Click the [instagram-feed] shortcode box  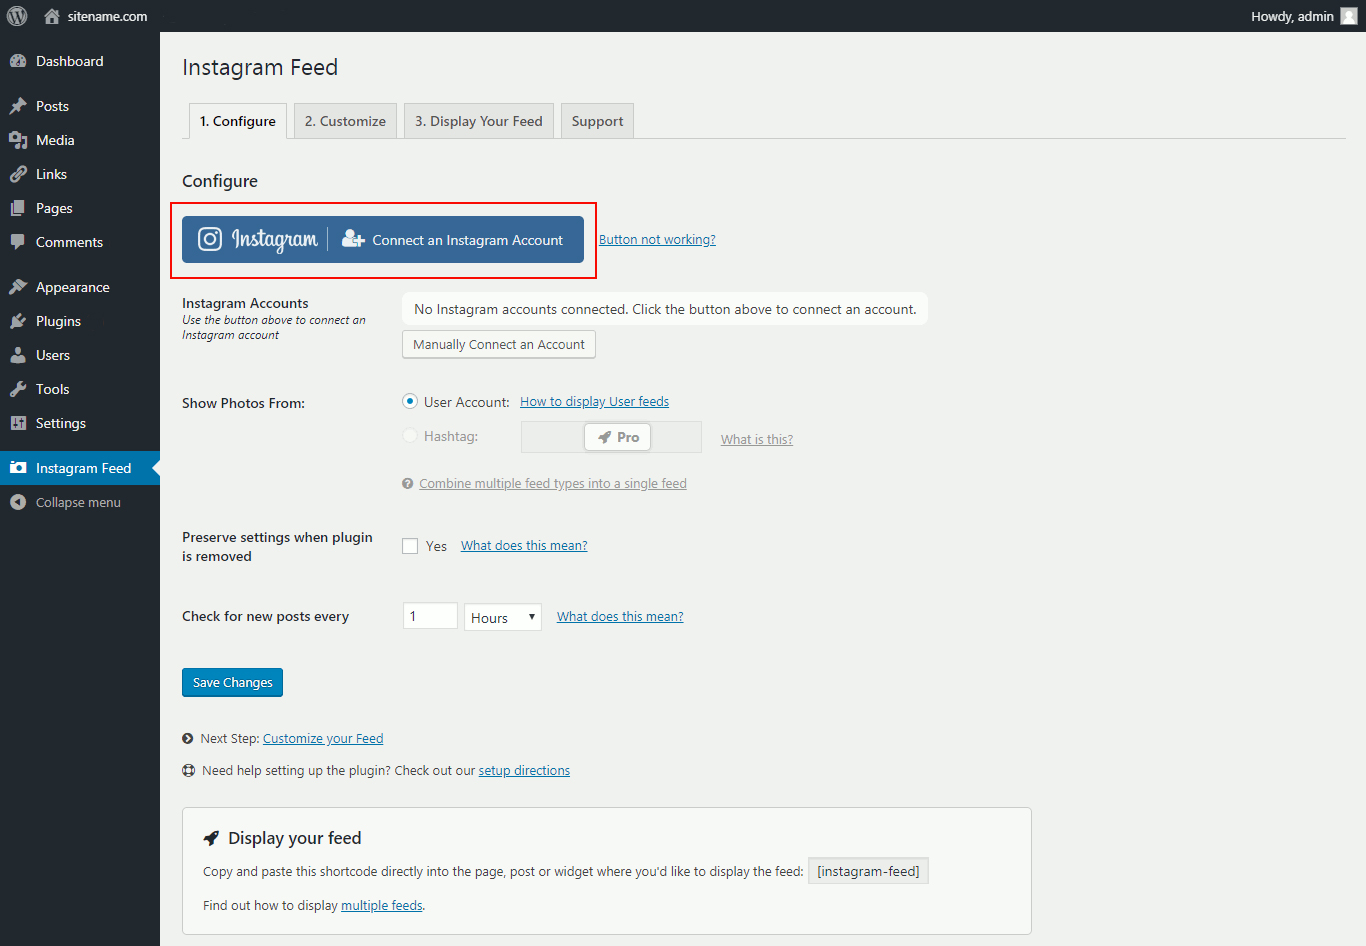pyautogui.click(x=868, y=871)
